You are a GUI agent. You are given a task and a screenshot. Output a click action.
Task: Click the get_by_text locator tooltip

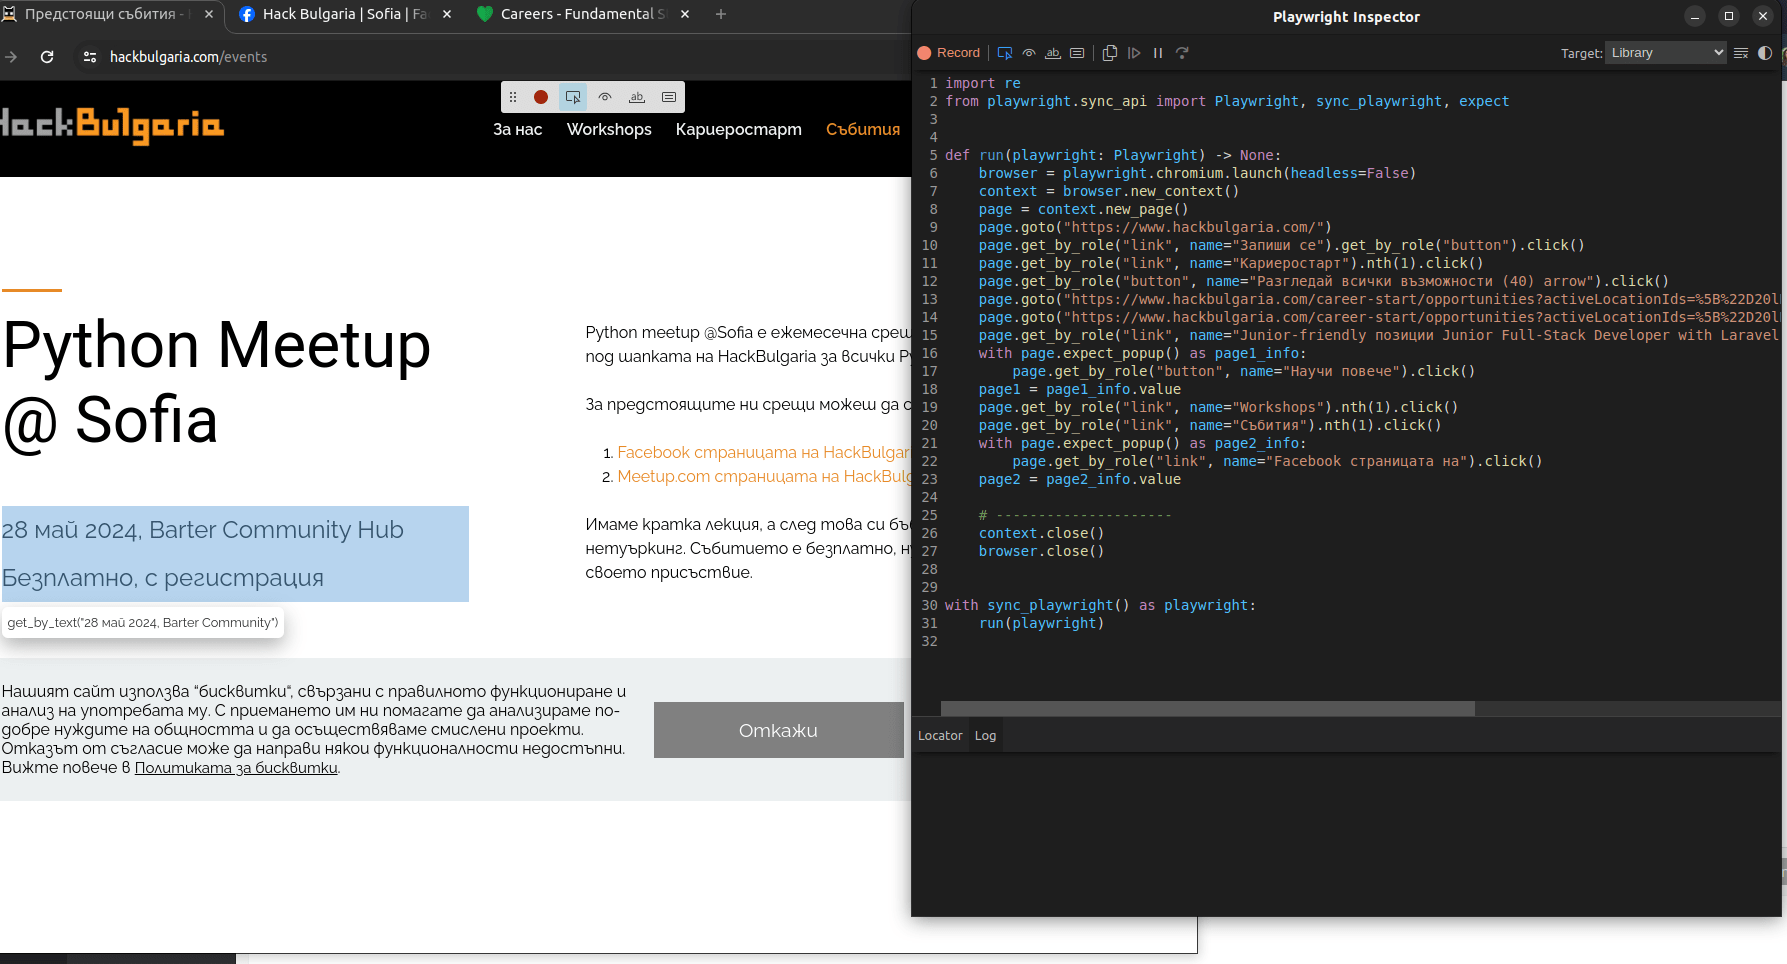143,623
